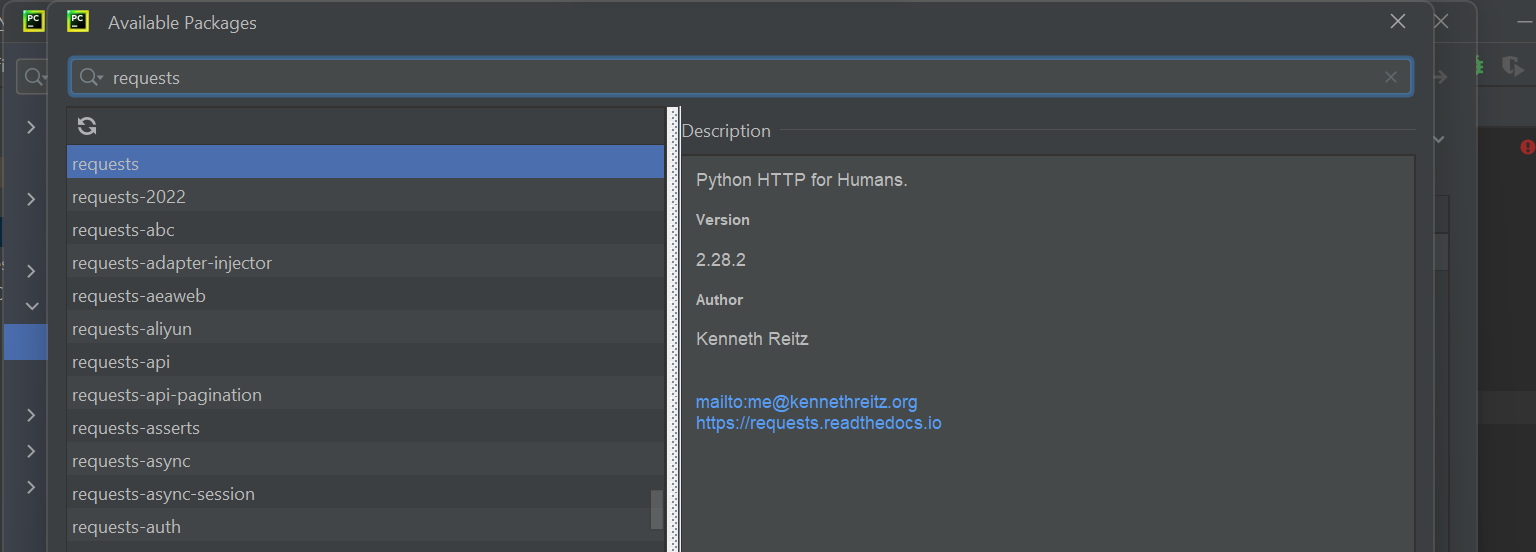
Task: Select the requests package row
Action: pos(365,163)
